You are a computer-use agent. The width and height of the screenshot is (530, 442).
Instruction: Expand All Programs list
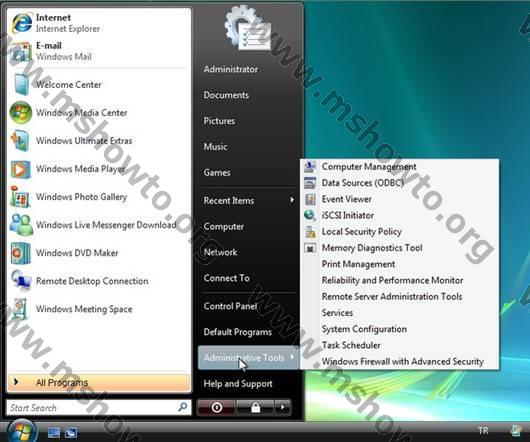(99, 383)
